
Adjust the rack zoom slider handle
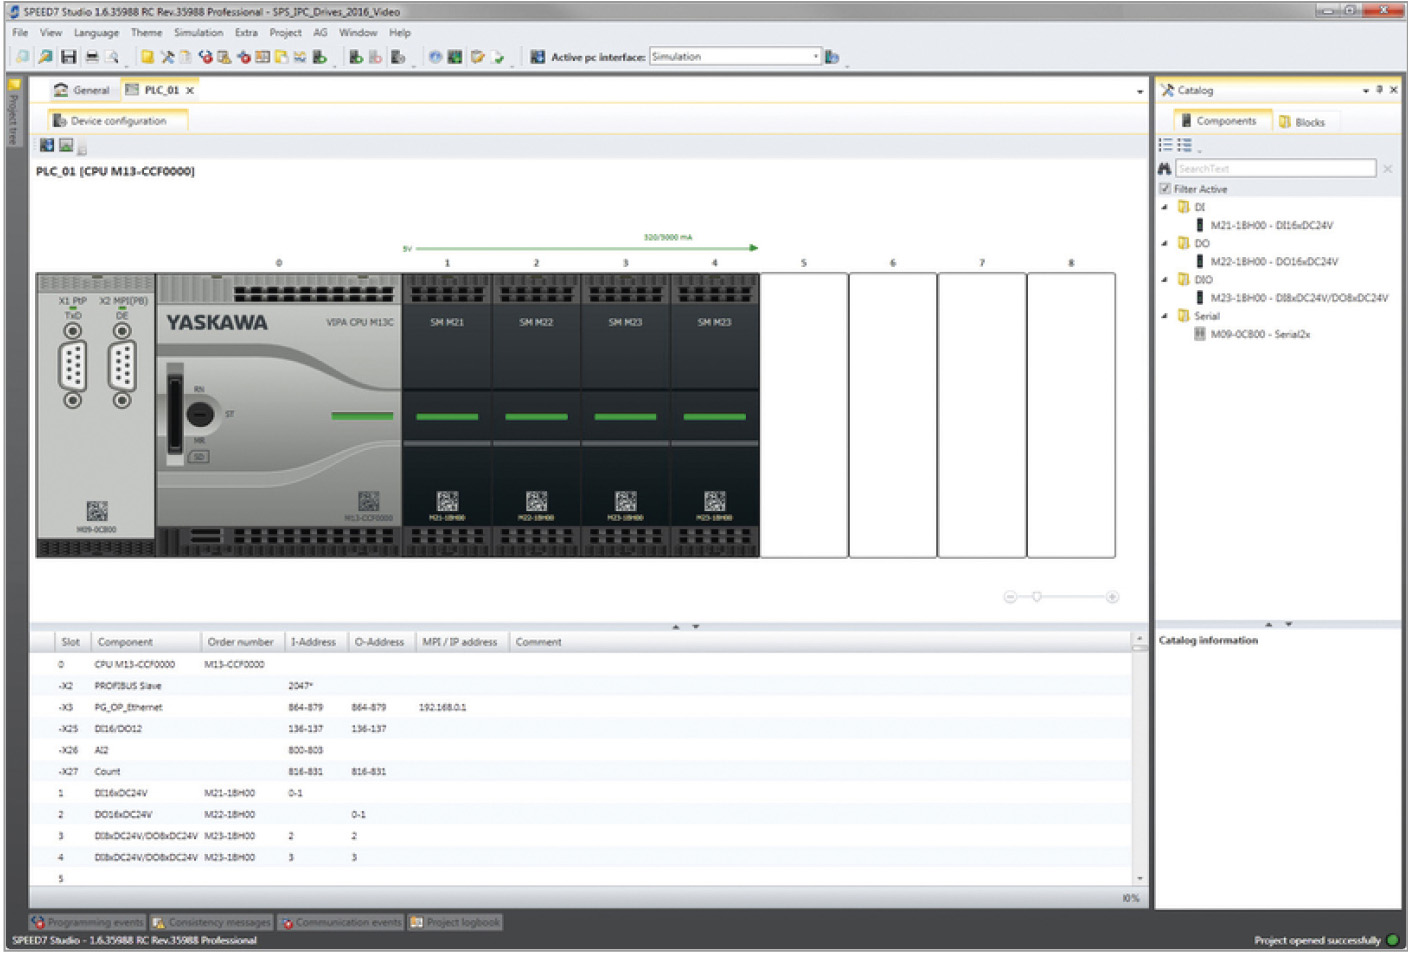point(1037,597)
